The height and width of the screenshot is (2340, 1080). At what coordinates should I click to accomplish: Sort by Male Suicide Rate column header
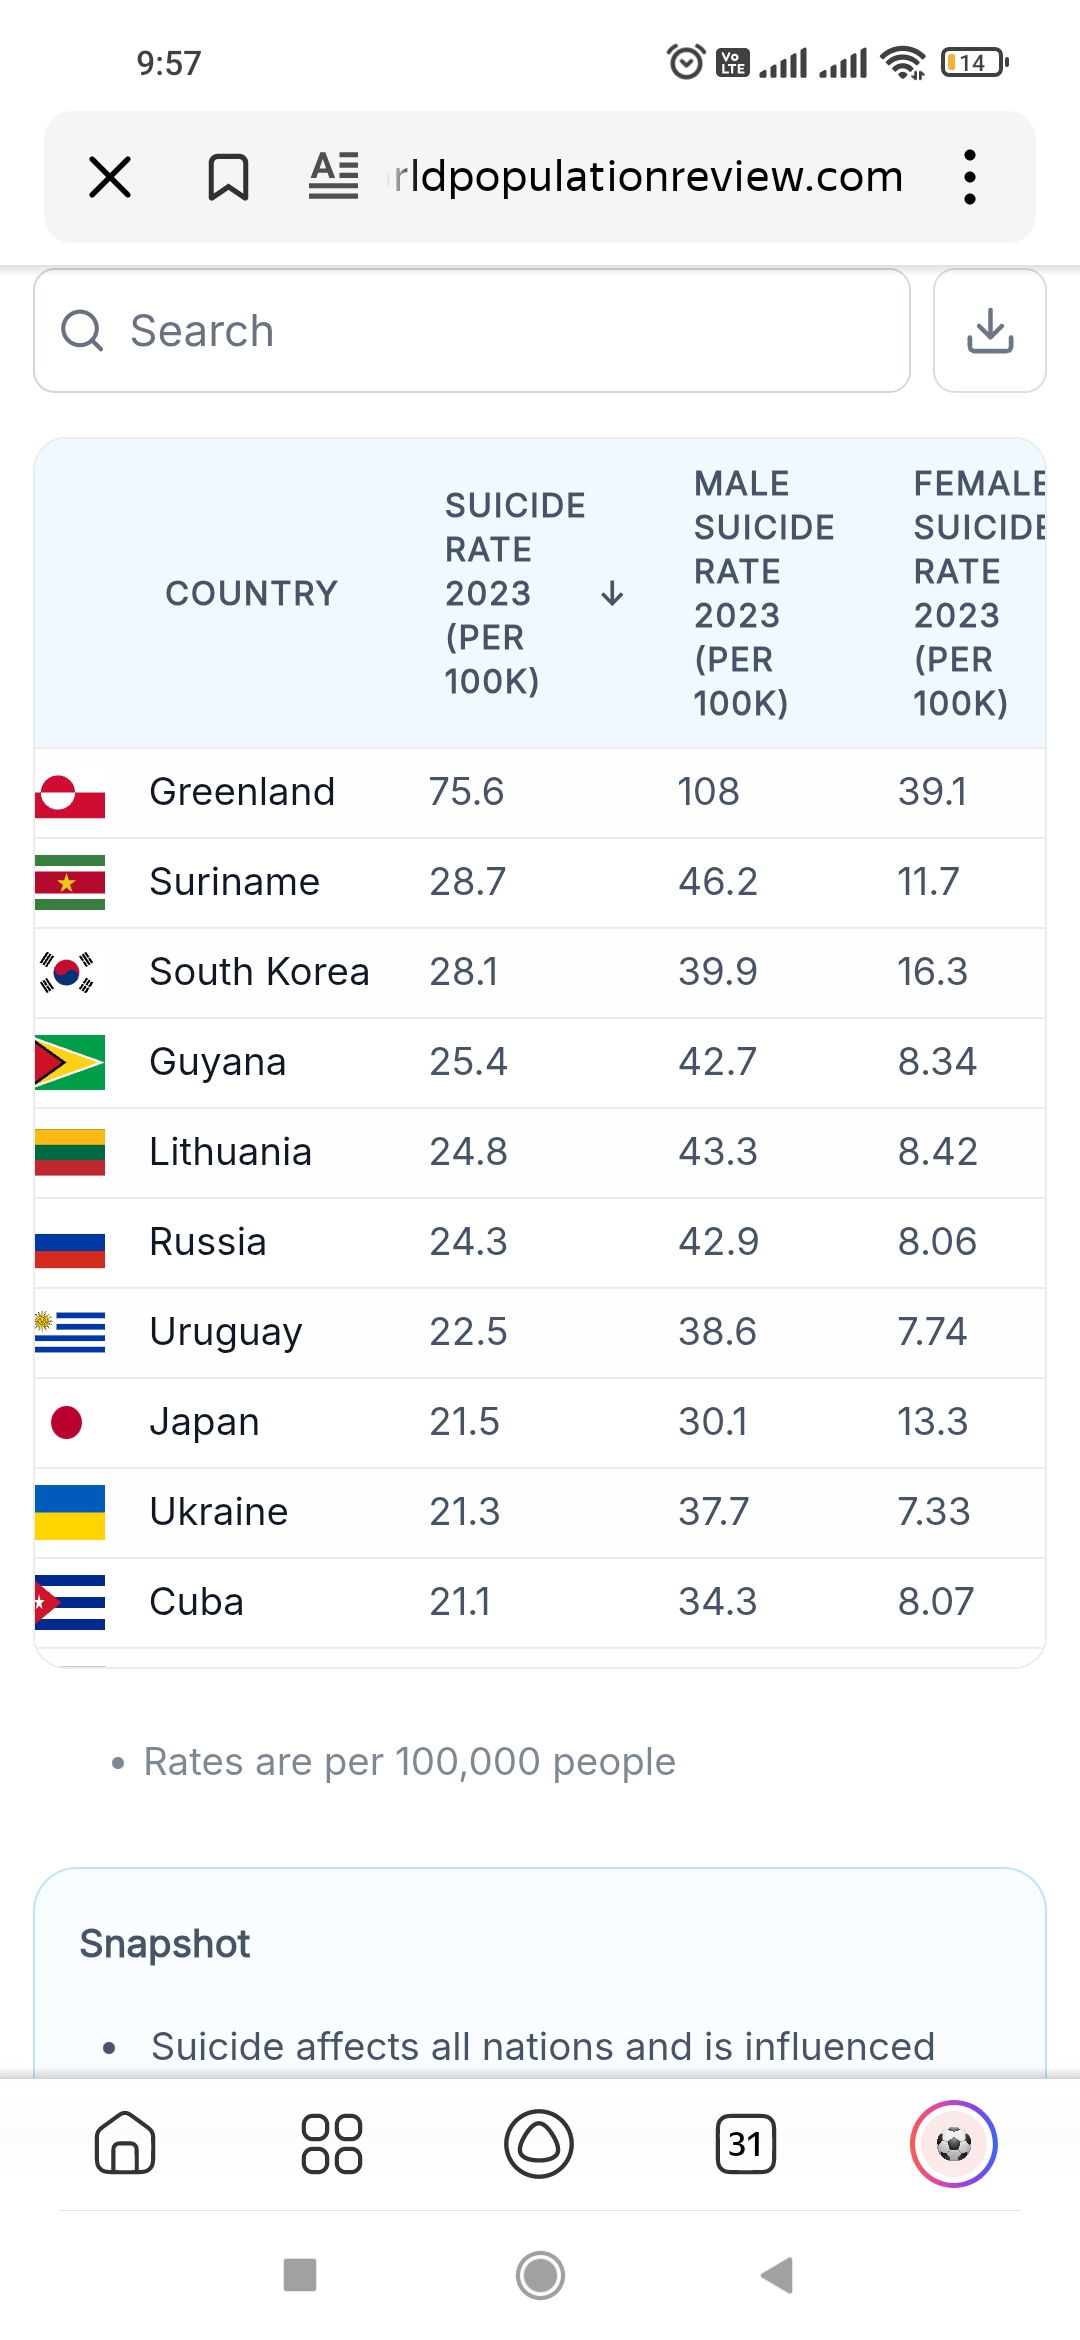pyautogui.click(x=764, y=593)
